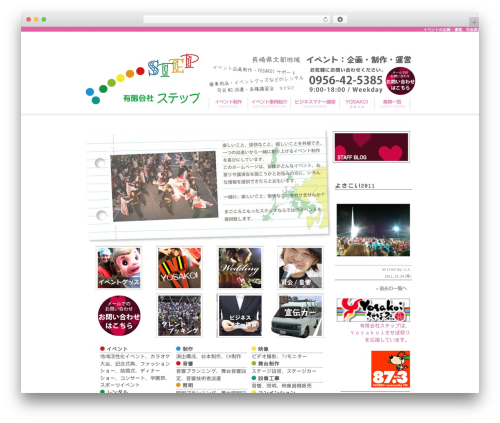Screen dimensions: 500x423
Task: Click the 映像 heading with yellow dot
Action: coord(260,349)
